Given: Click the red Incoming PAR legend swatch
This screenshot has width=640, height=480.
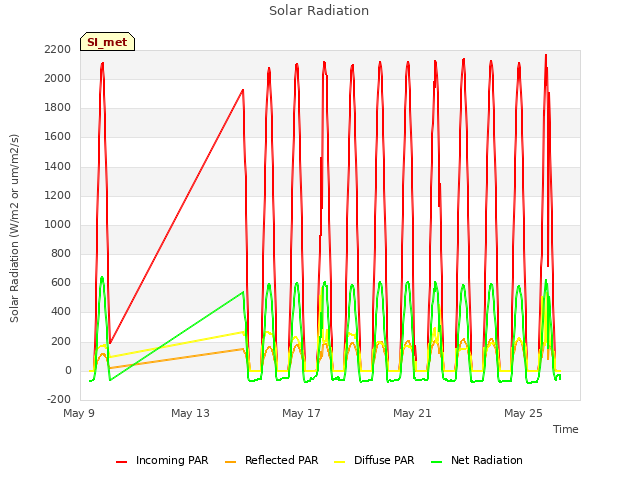Looking at the screenshot, I should (121, 462).
